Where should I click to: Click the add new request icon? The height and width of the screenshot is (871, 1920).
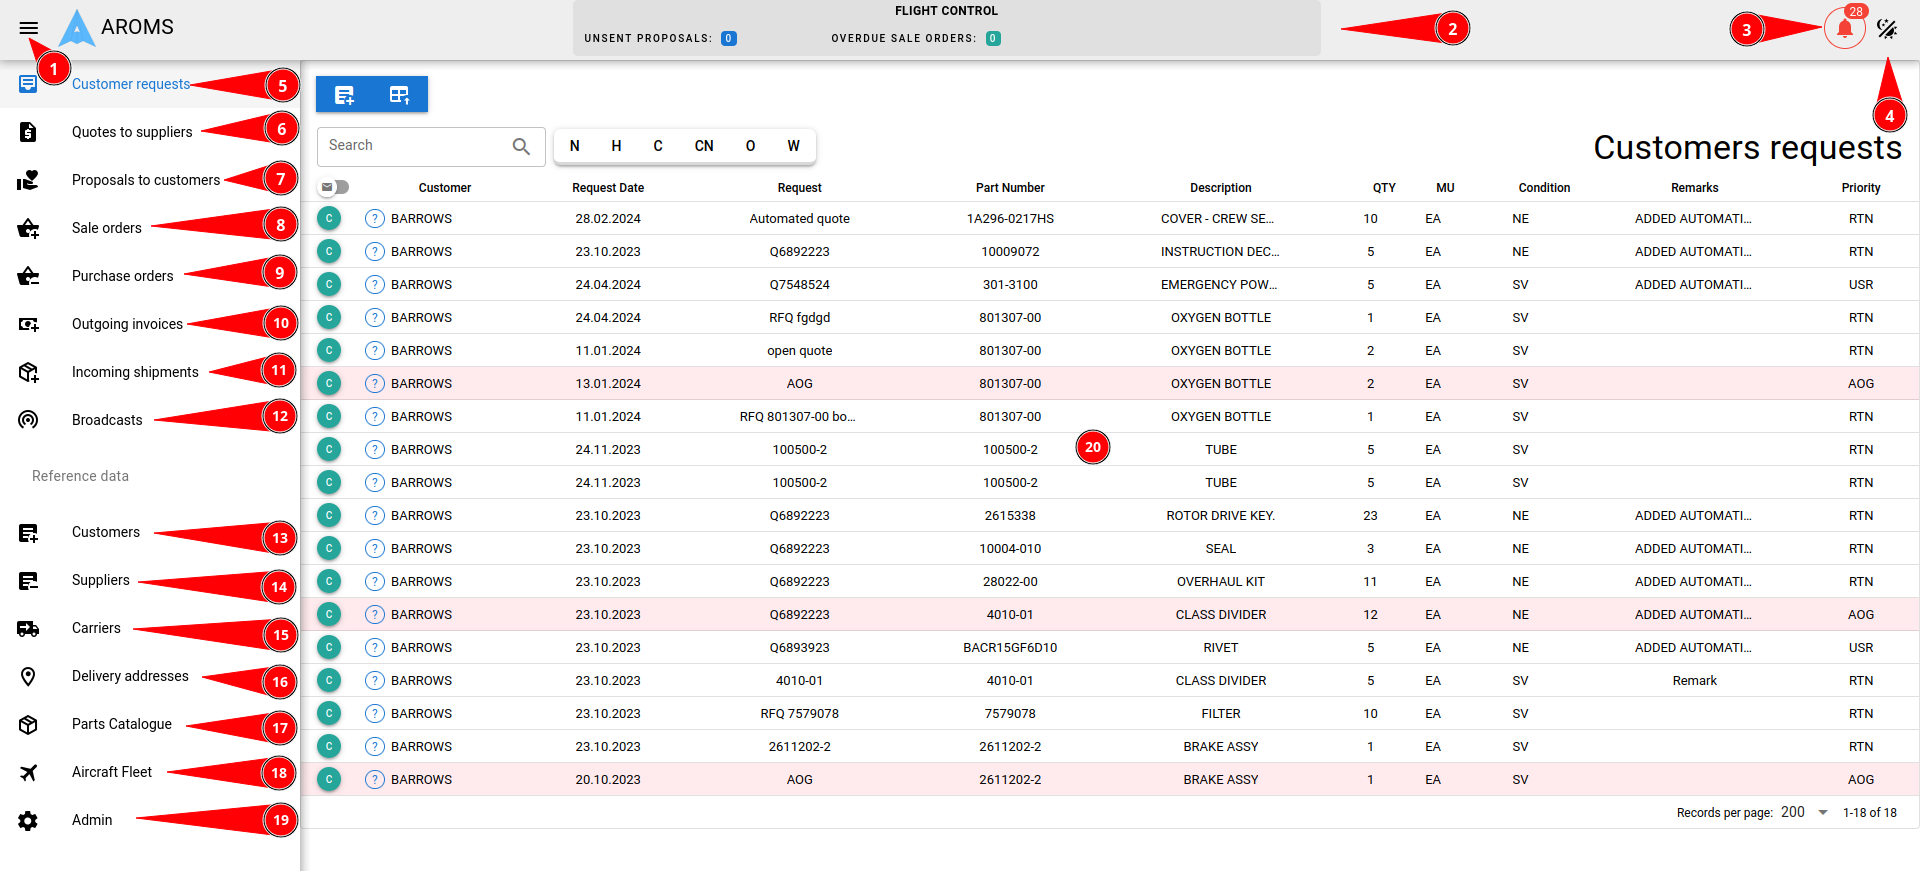click(344, 95)
